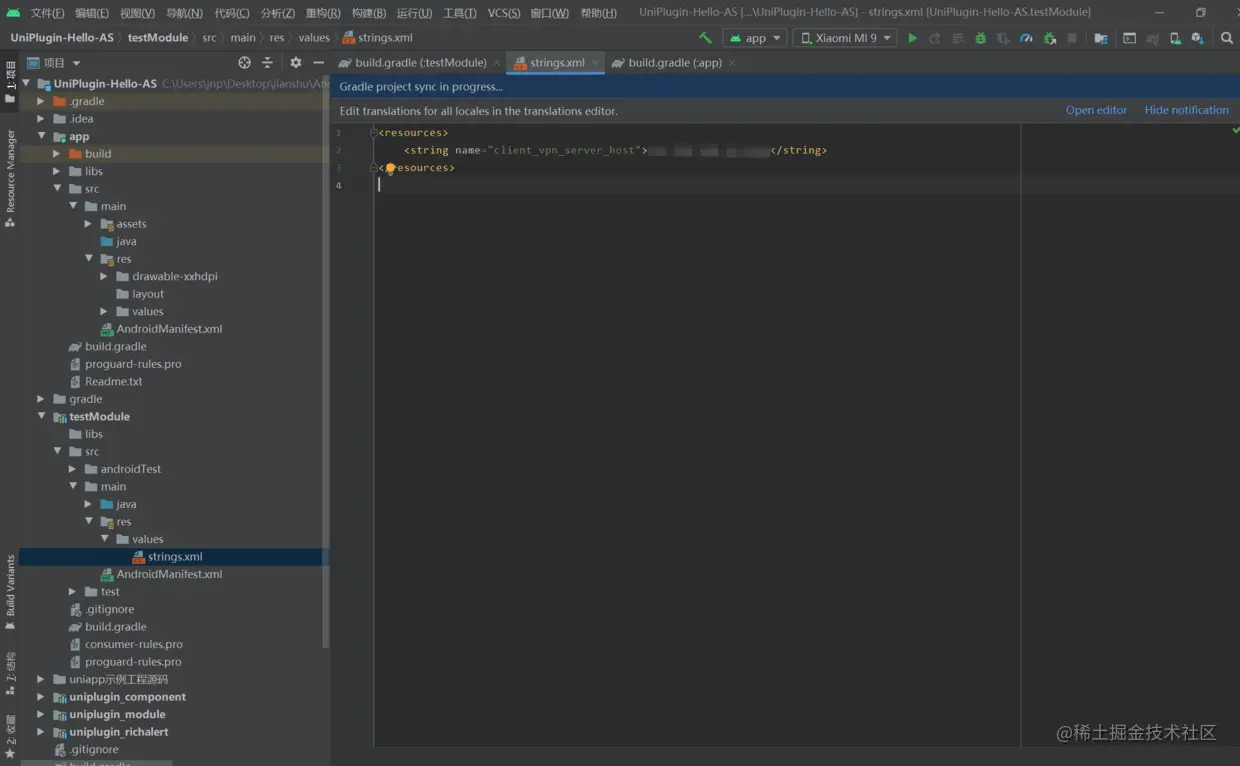
Task: Click Attach Debugger to Android Process icon
Action: tap(1049, 38)
